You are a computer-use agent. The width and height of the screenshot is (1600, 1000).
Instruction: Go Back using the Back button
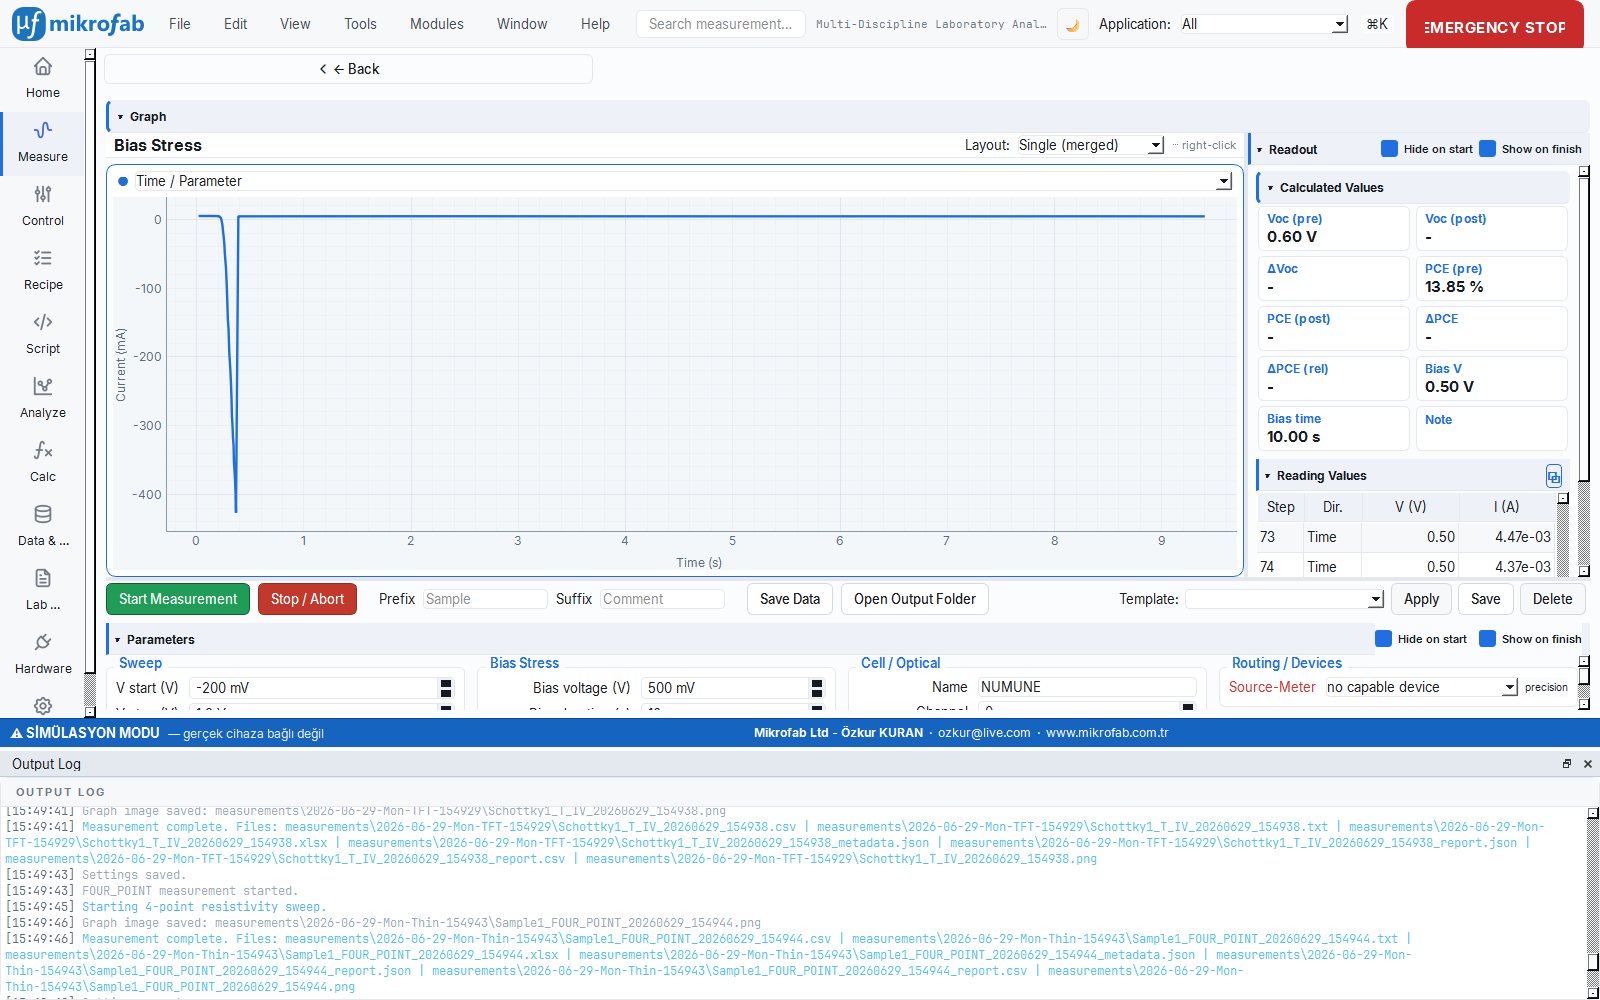(x=349, y=69)
